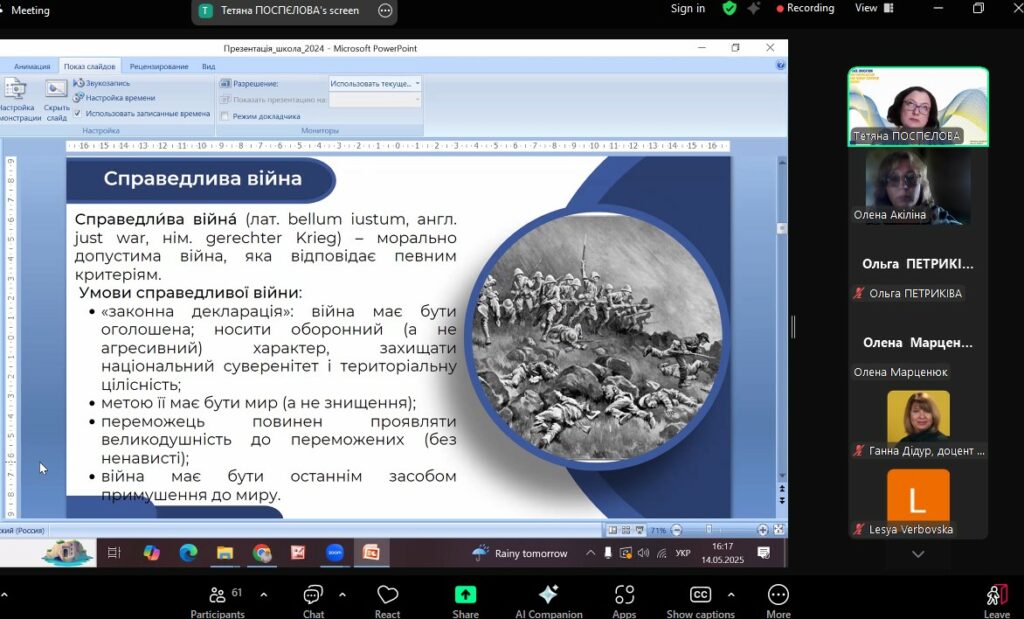Open Windows Task View
Image resolution: width=1024 pixels, height=619 pixels.
[x=114, y=553]
